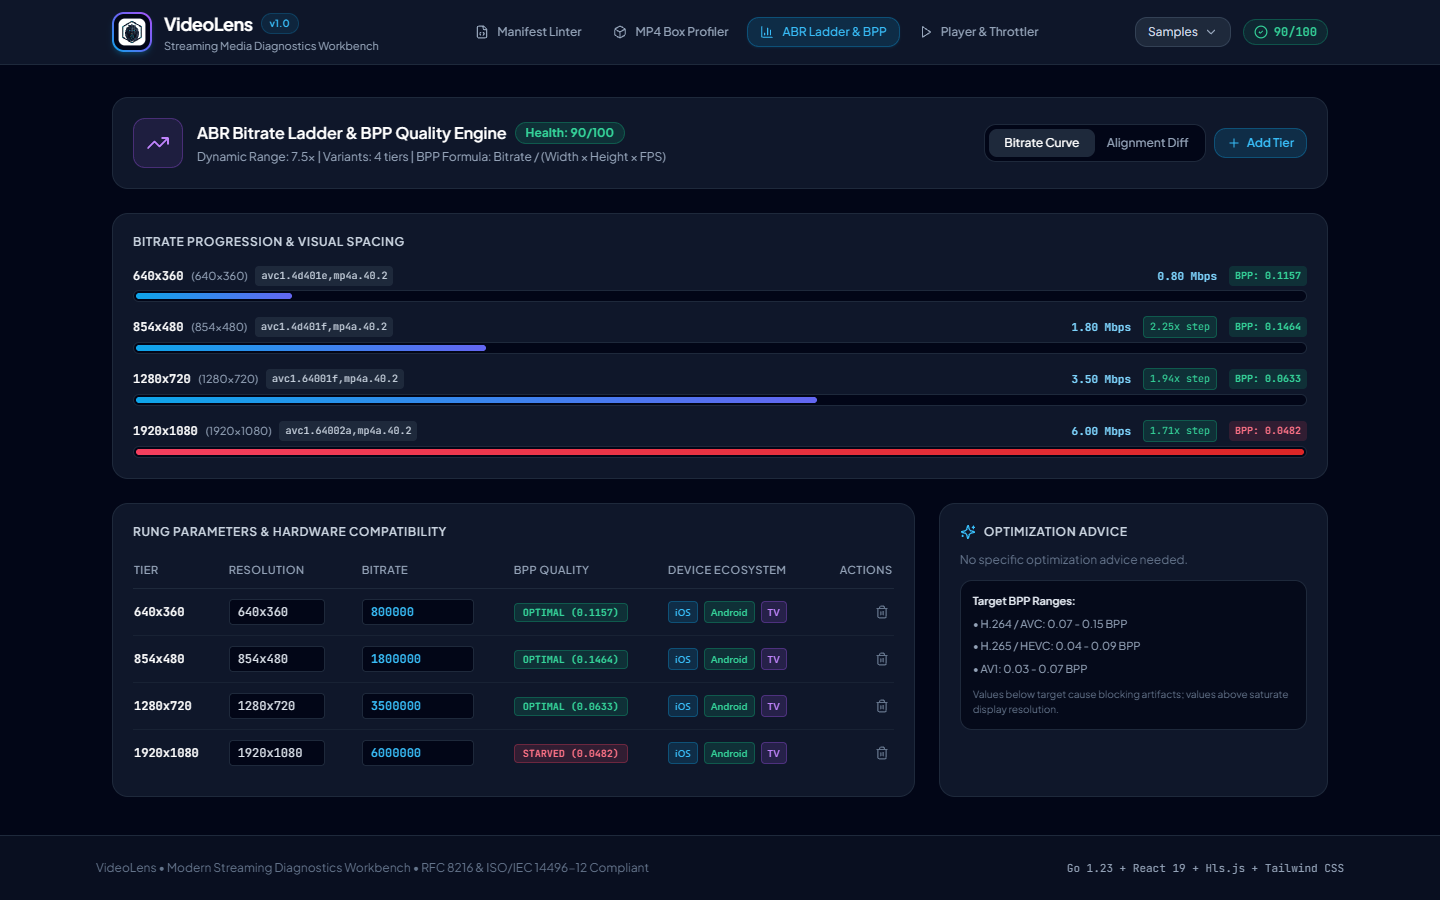The height and width of the screenshot is (900, 1440).
Task: Edit the 800000 bitrate field
Action: click(x=418, y=612)
